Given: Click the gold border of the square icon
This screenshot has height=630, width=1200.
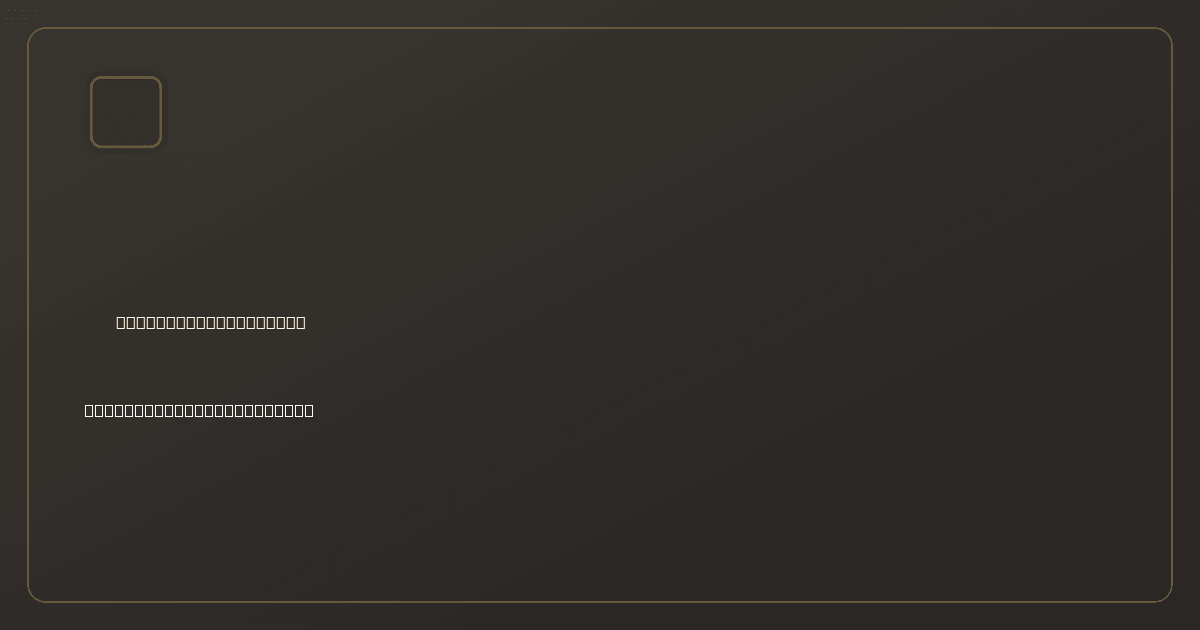Looking at the screenshot, I should (126, 77).
